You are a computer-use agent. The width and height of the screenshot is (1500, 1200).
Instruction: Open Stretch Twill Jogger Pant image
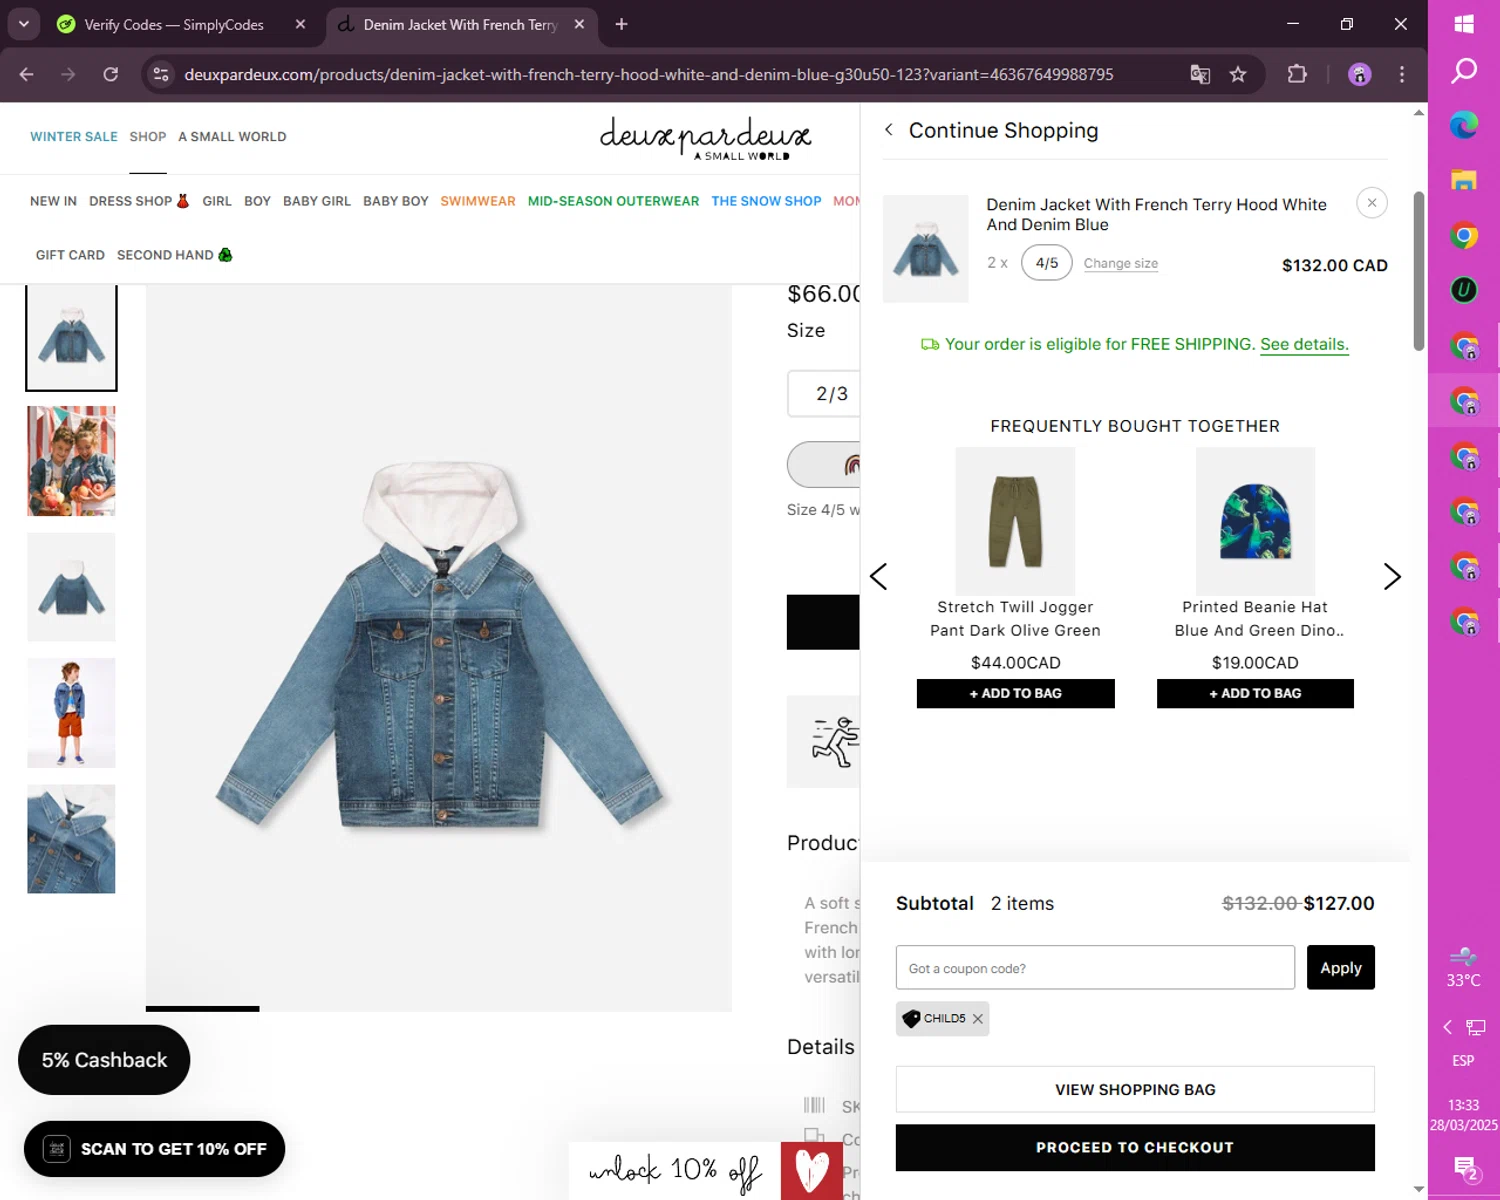point(1015,521)
